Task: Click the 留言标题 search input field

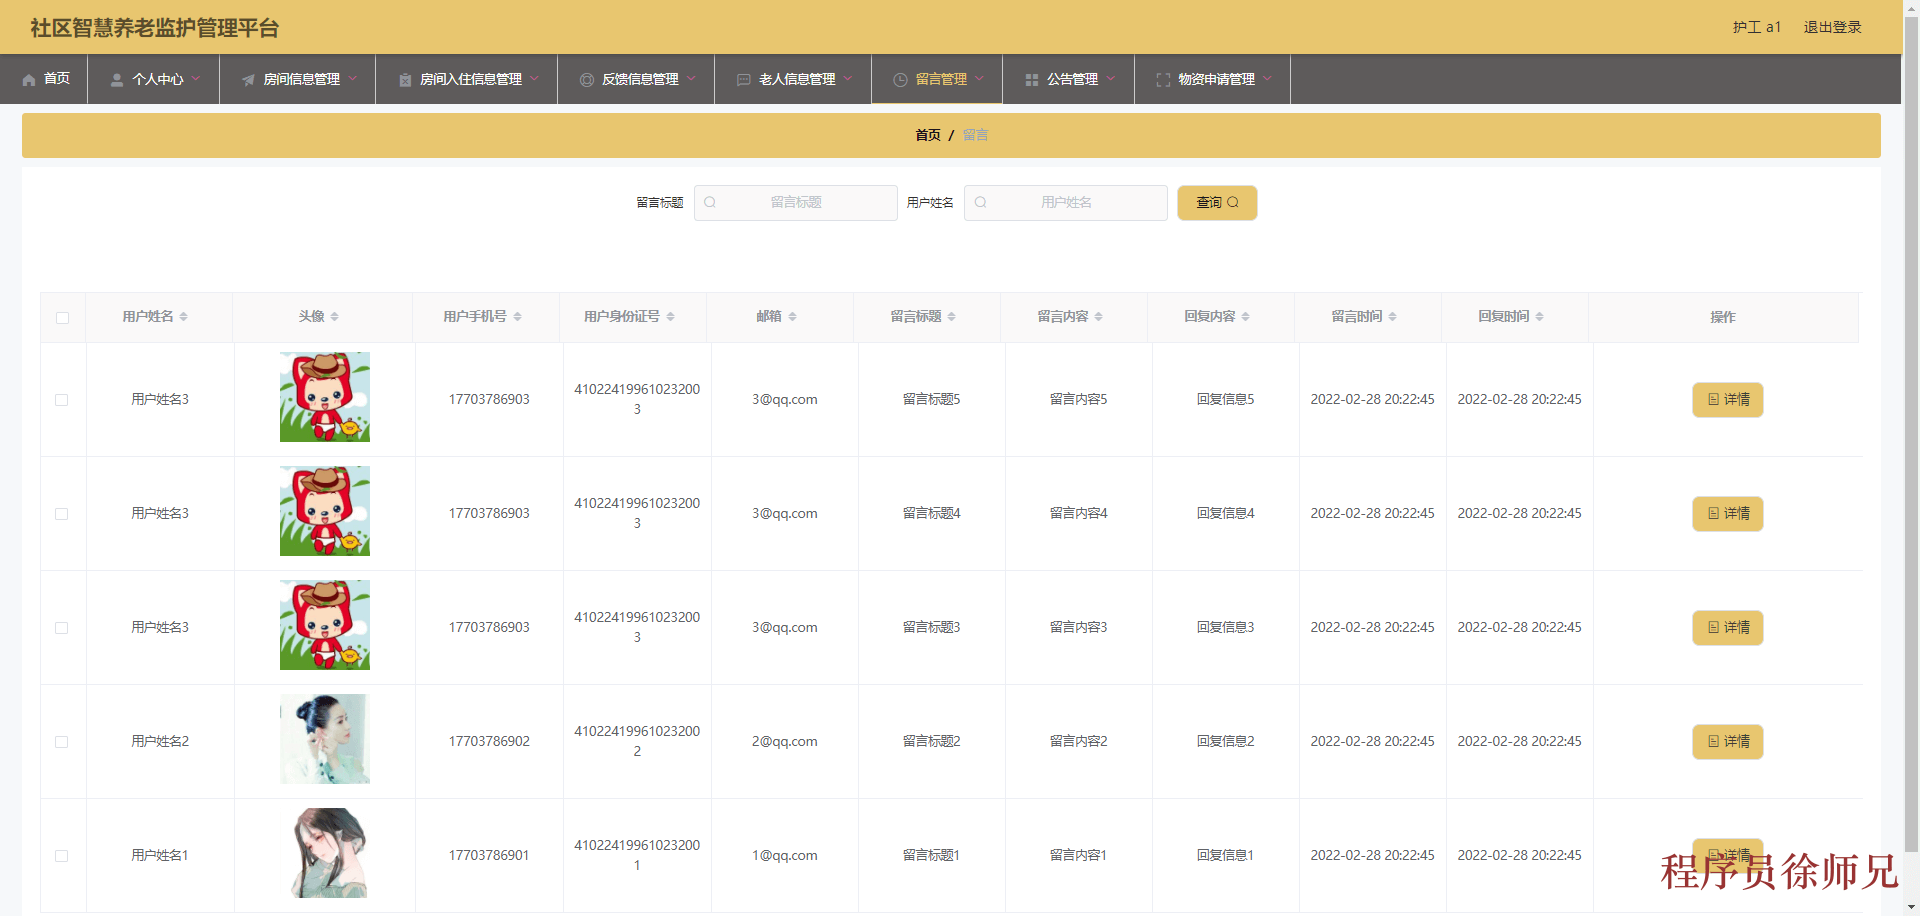Action: [796, 203]
